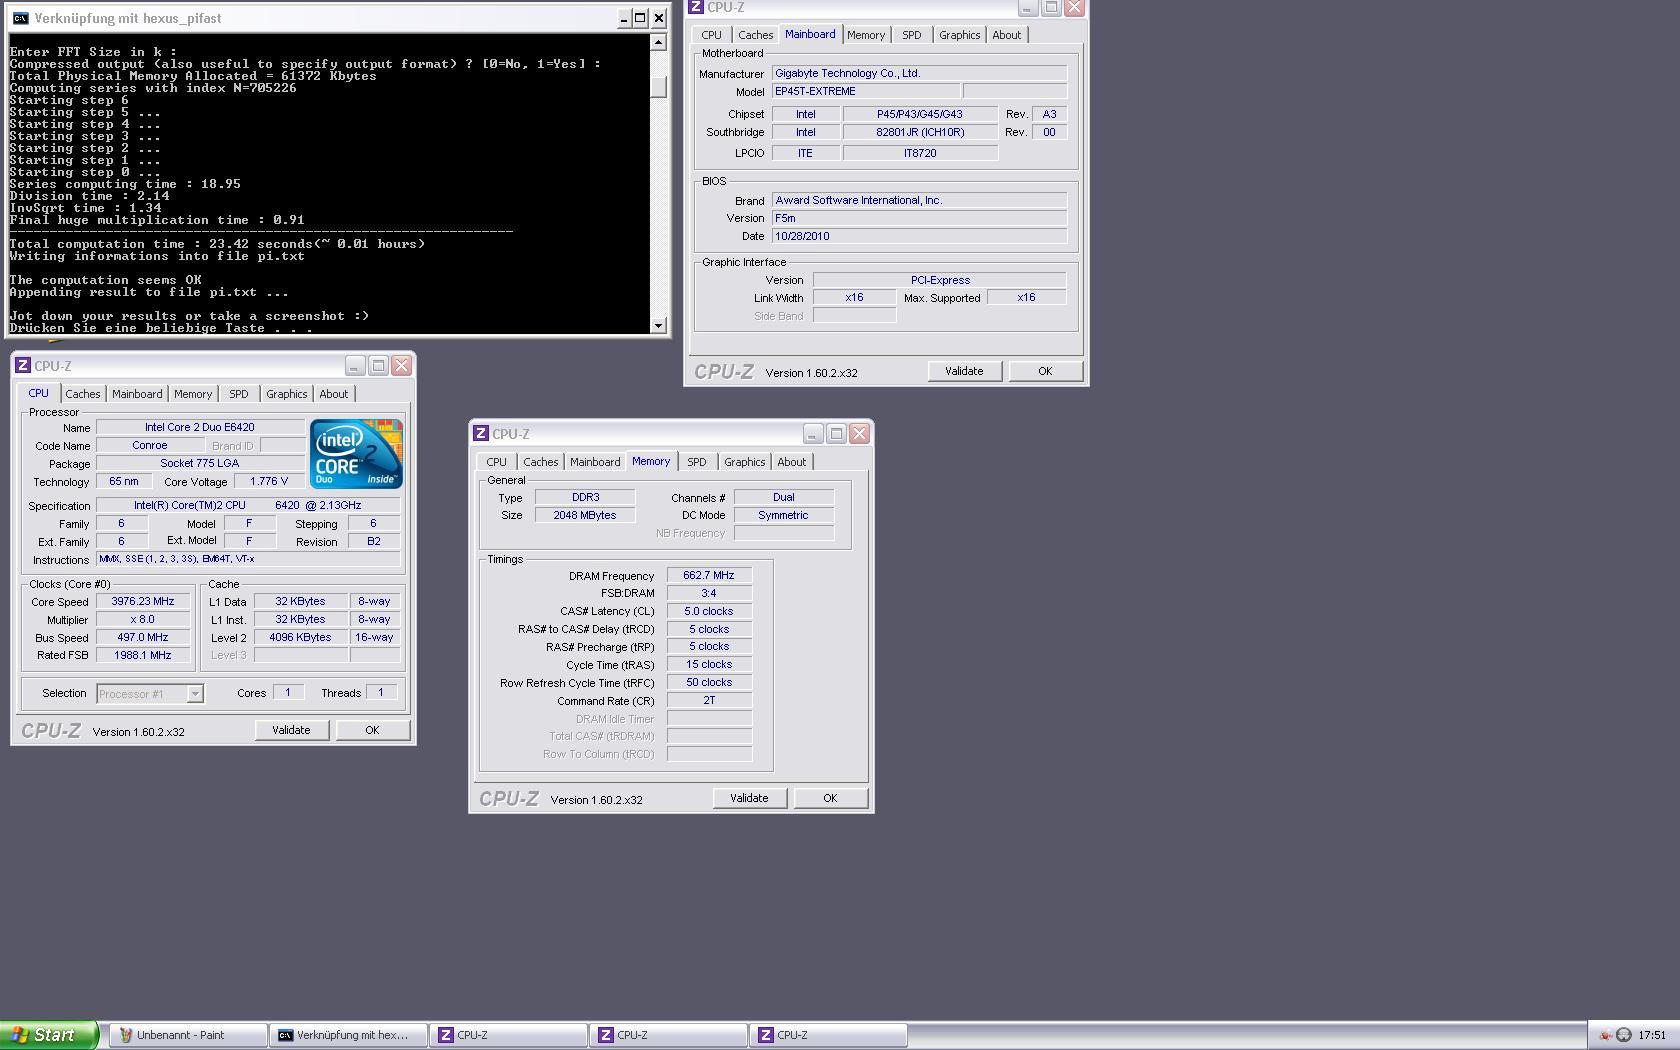Switch to CPU tab in the Mainboard window
Image resolution: width=1680 pixels, height=1050 pixels.
(x=712, y=35)
